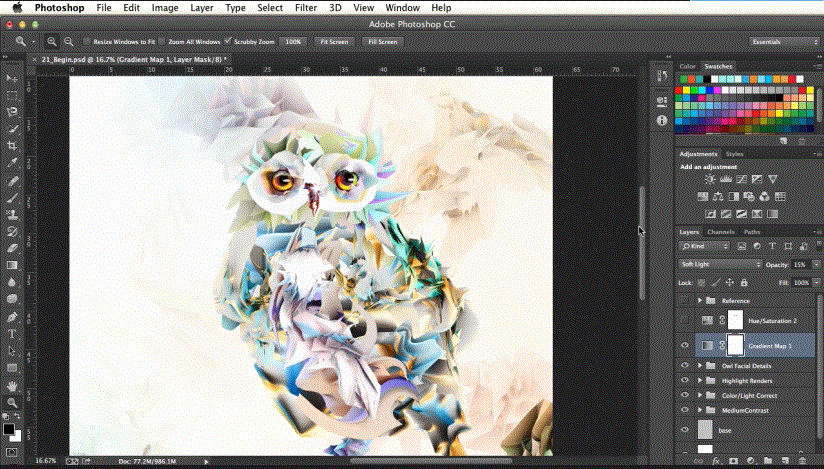
Task: Add a Color Balance adjustment
Action: coord(718,197)
